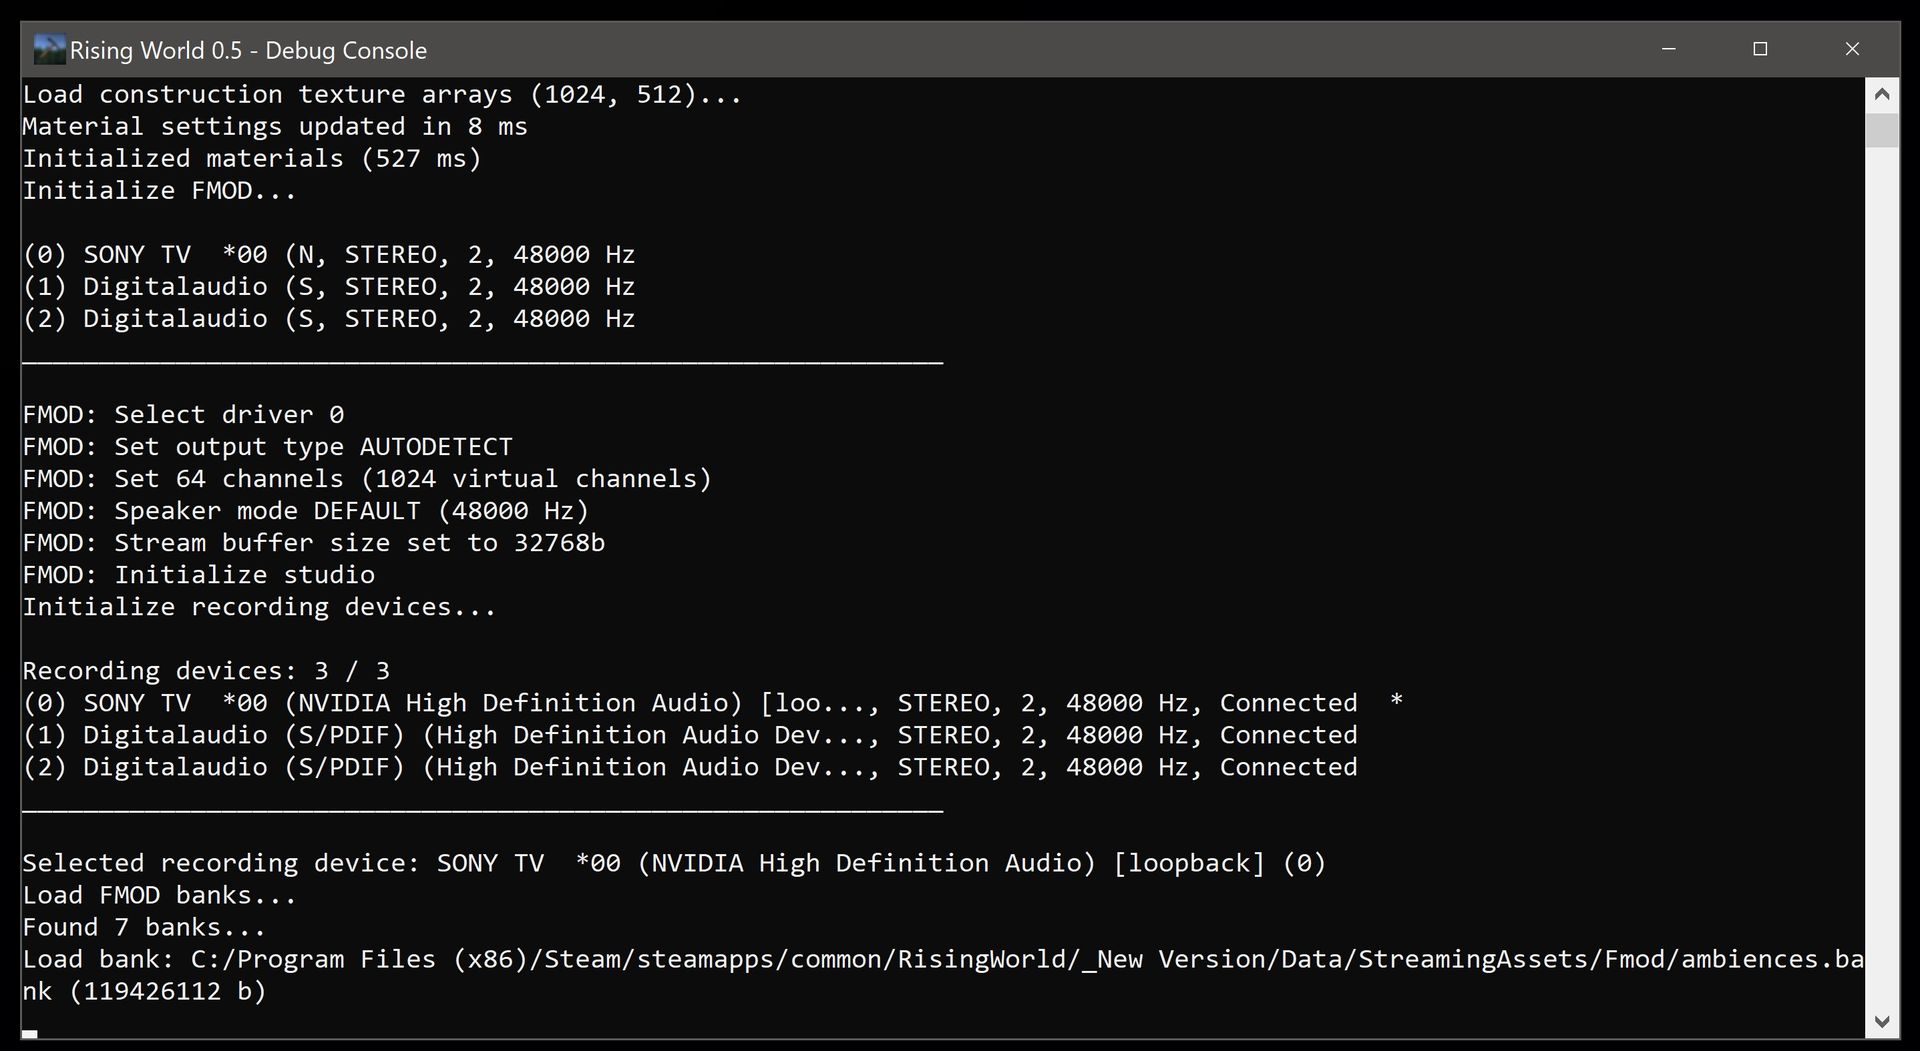The width and height of the screenshot is (1920, 1051).
Task: Click the 'Material settings updated in 8 ms' line
Action: tap(275, 127)
